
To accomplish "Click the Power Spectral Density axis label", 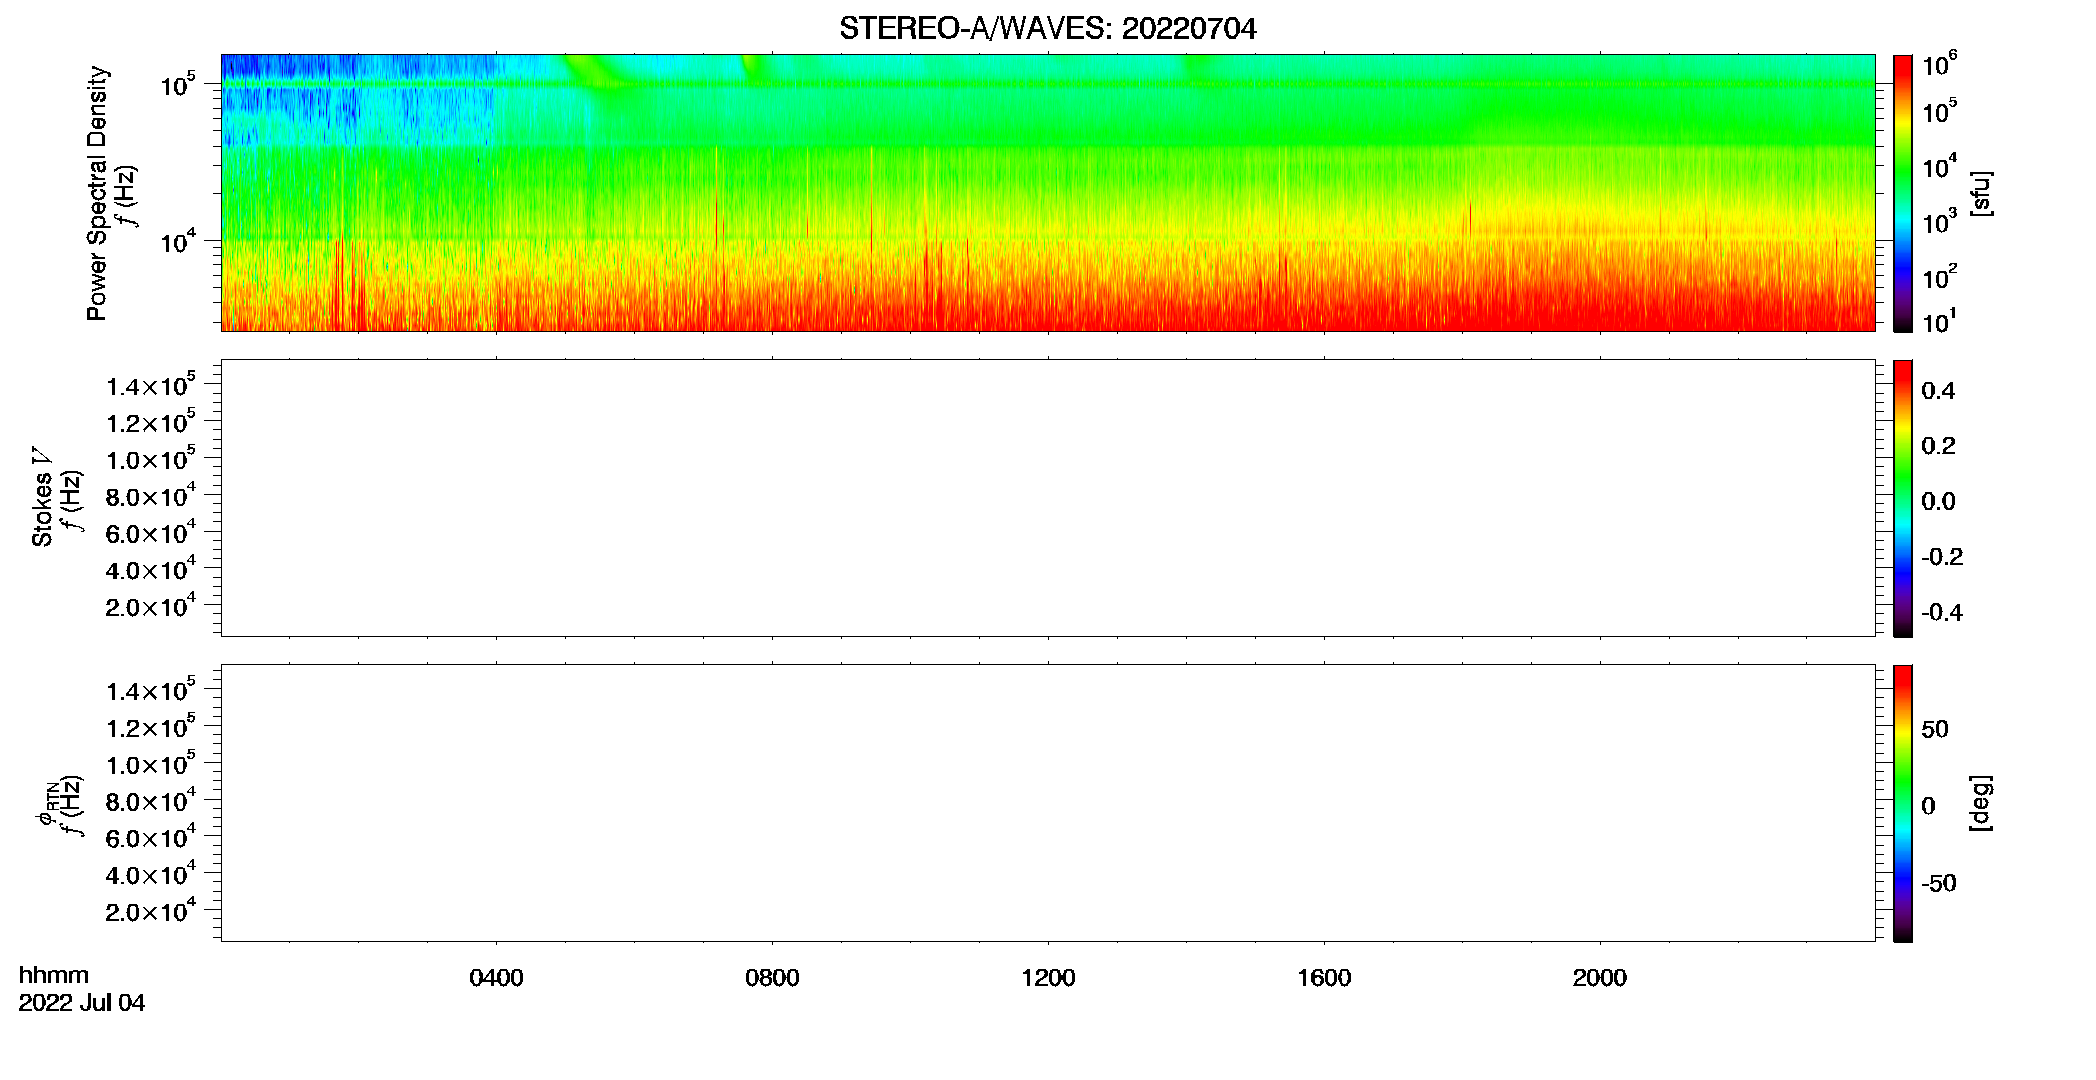I will tap(97, 193).
